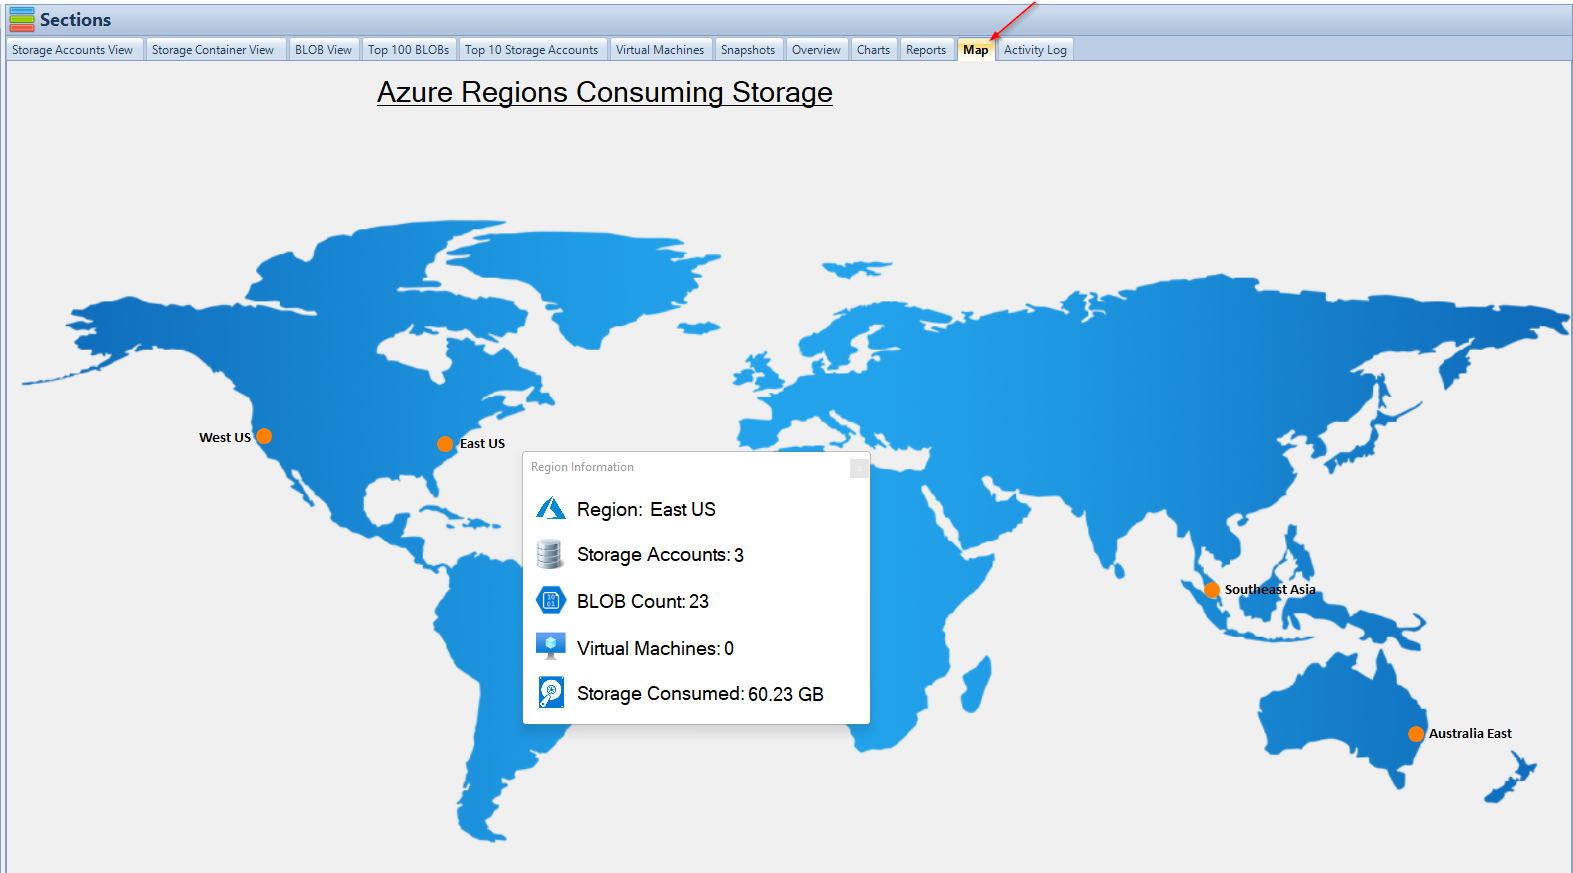Select the Top 100 BLOBs tab

pos(408,50)
